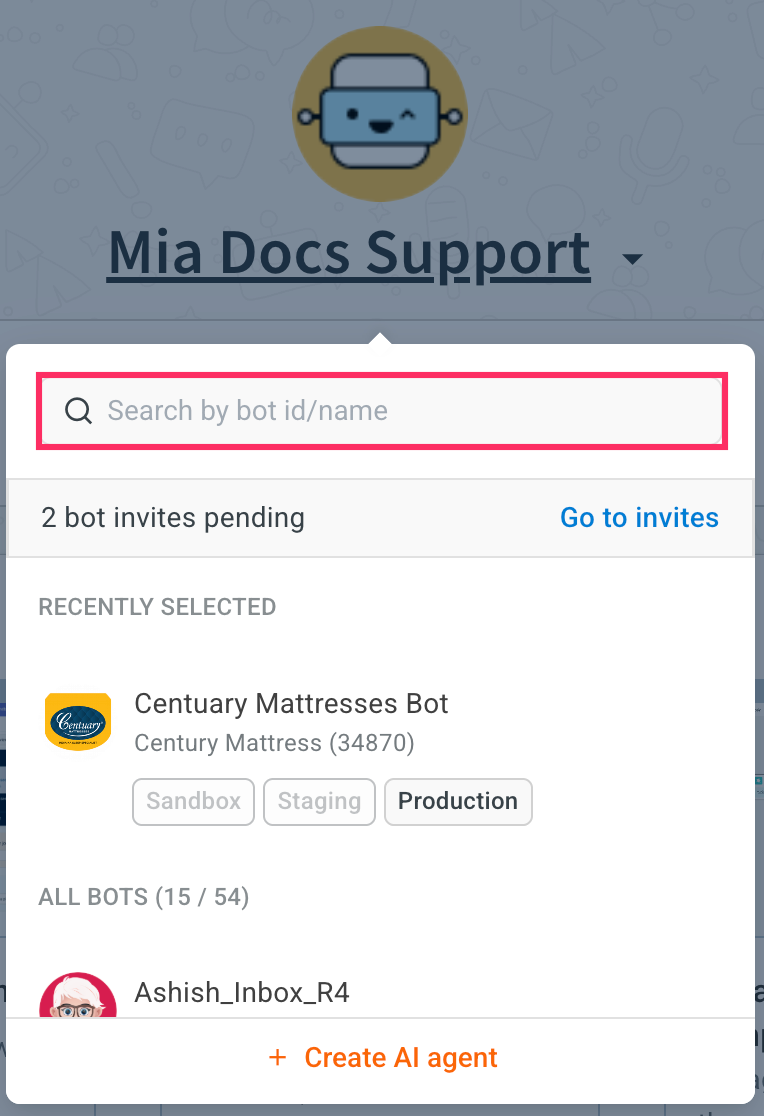Click the Centuary Mattresses logo icon
The height and width of the screenshot is (1116, 764).
point(78,721)
